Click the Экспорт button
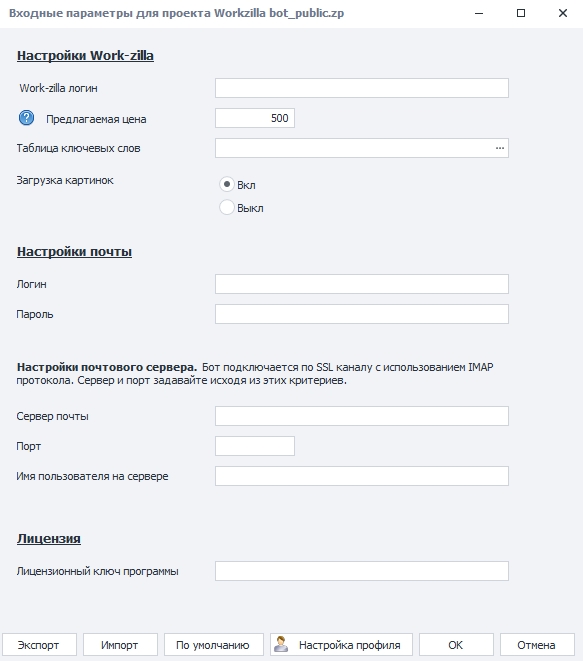 [x=39, y=645]
